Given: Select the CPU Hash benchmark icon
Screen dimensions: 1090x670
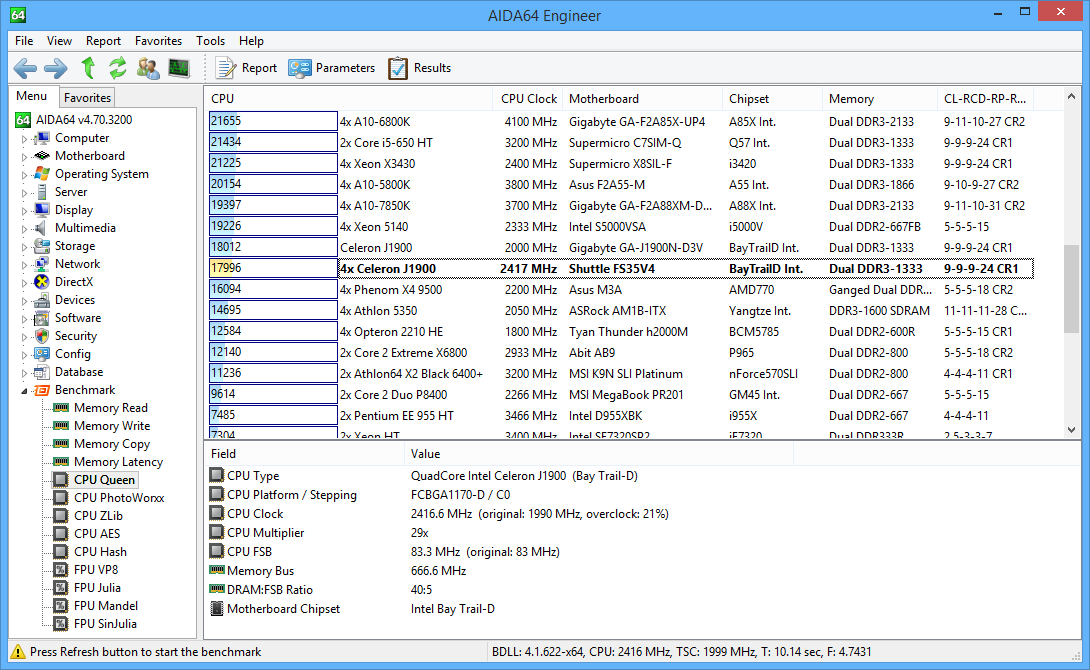Looking at the screenshot, I should (x=61, y=553).
